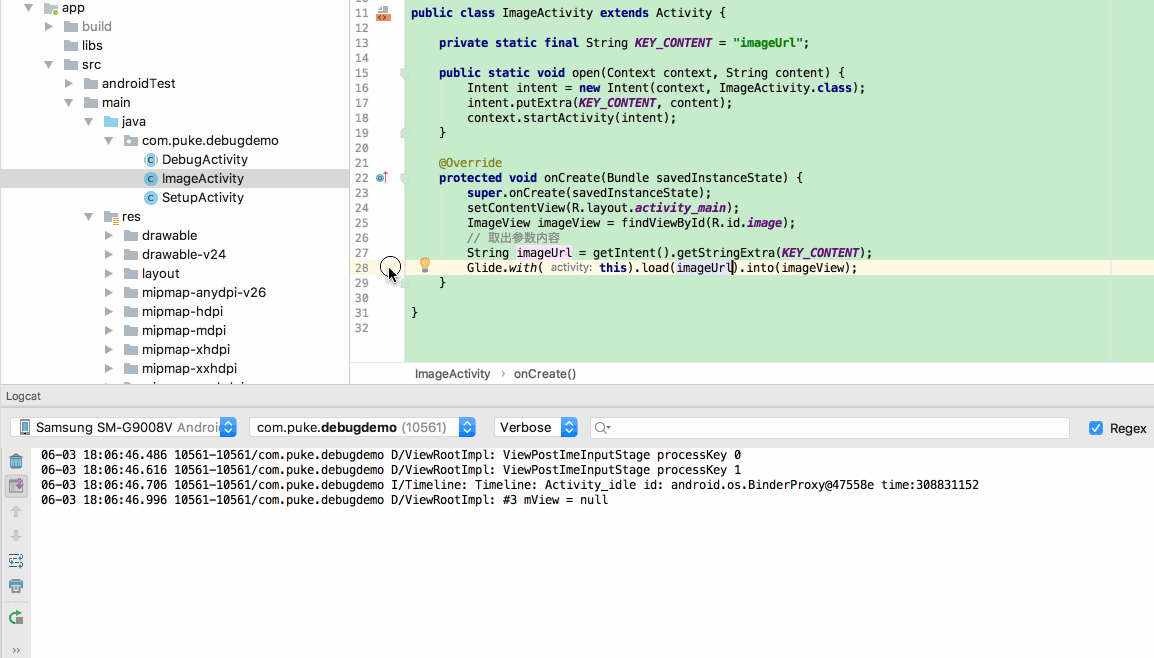
Task: Click the onCreate() breadcrumb below the editor
Action: (x=544, y=373)
